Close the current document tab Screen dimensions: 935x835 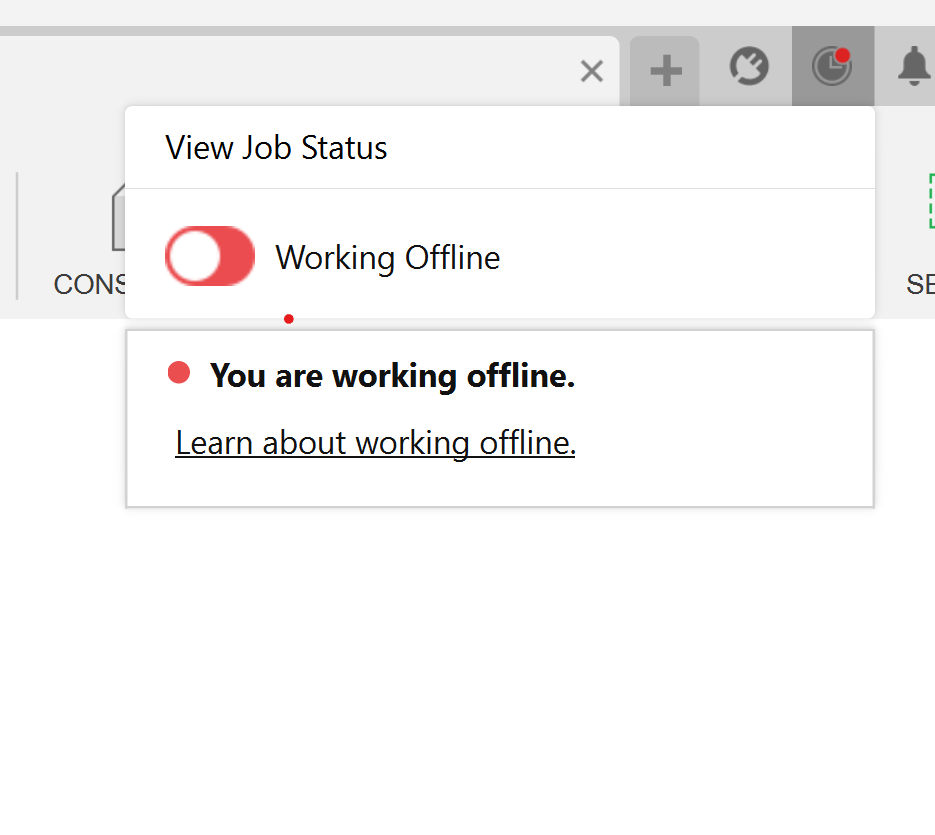(x=592, y=71)
